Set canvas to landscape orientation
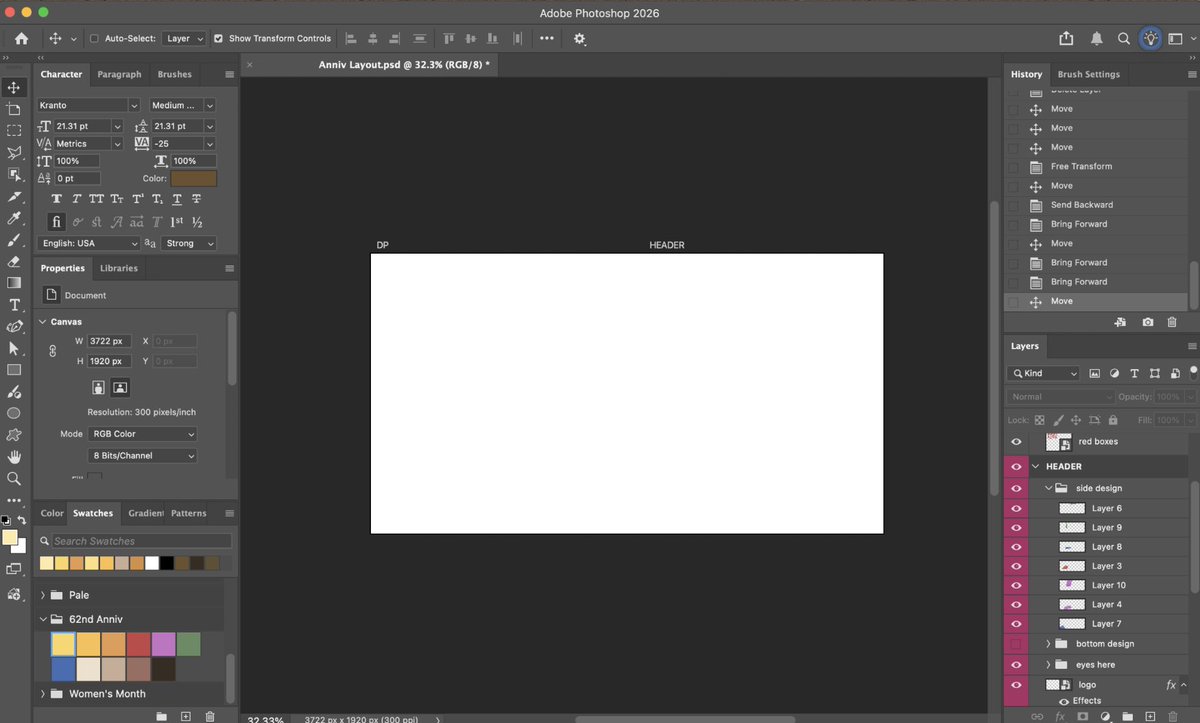 120,387
